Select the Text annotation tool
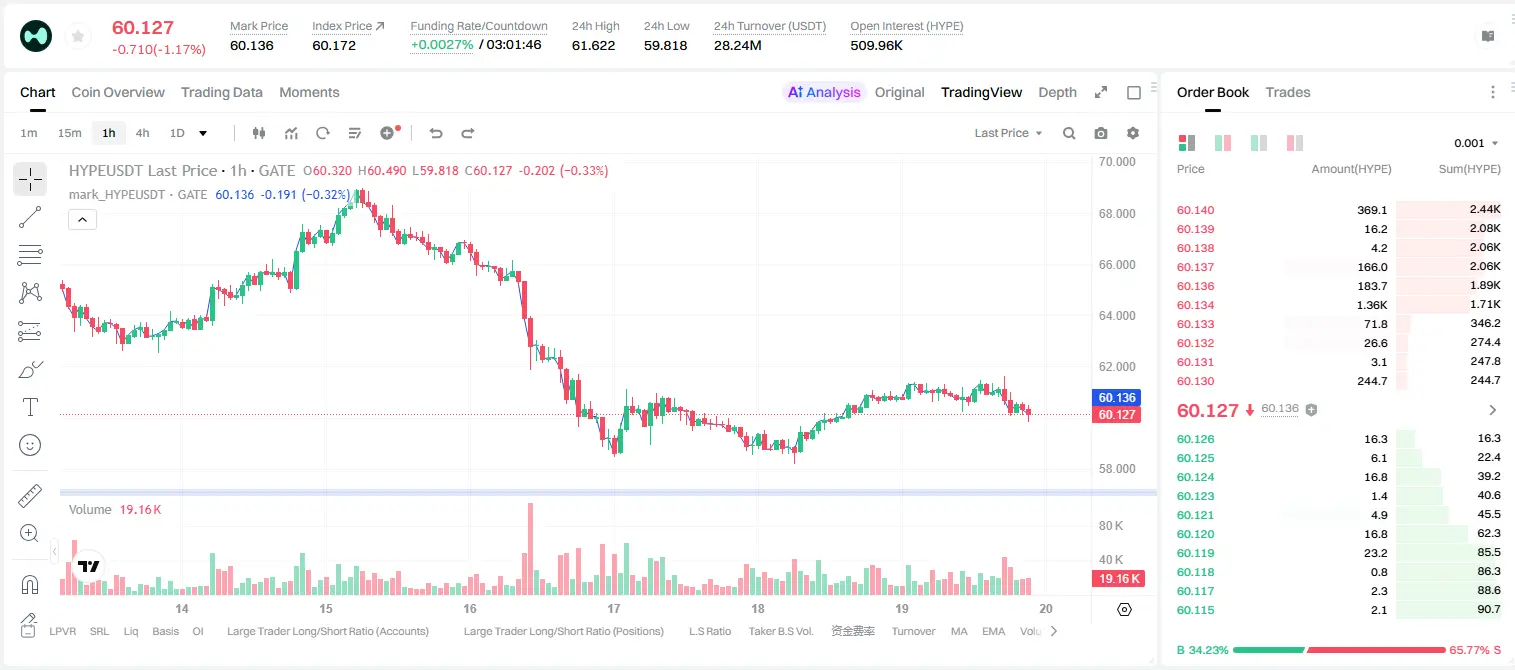This screenshot has width=1515, height=670. tap(30, 407)
